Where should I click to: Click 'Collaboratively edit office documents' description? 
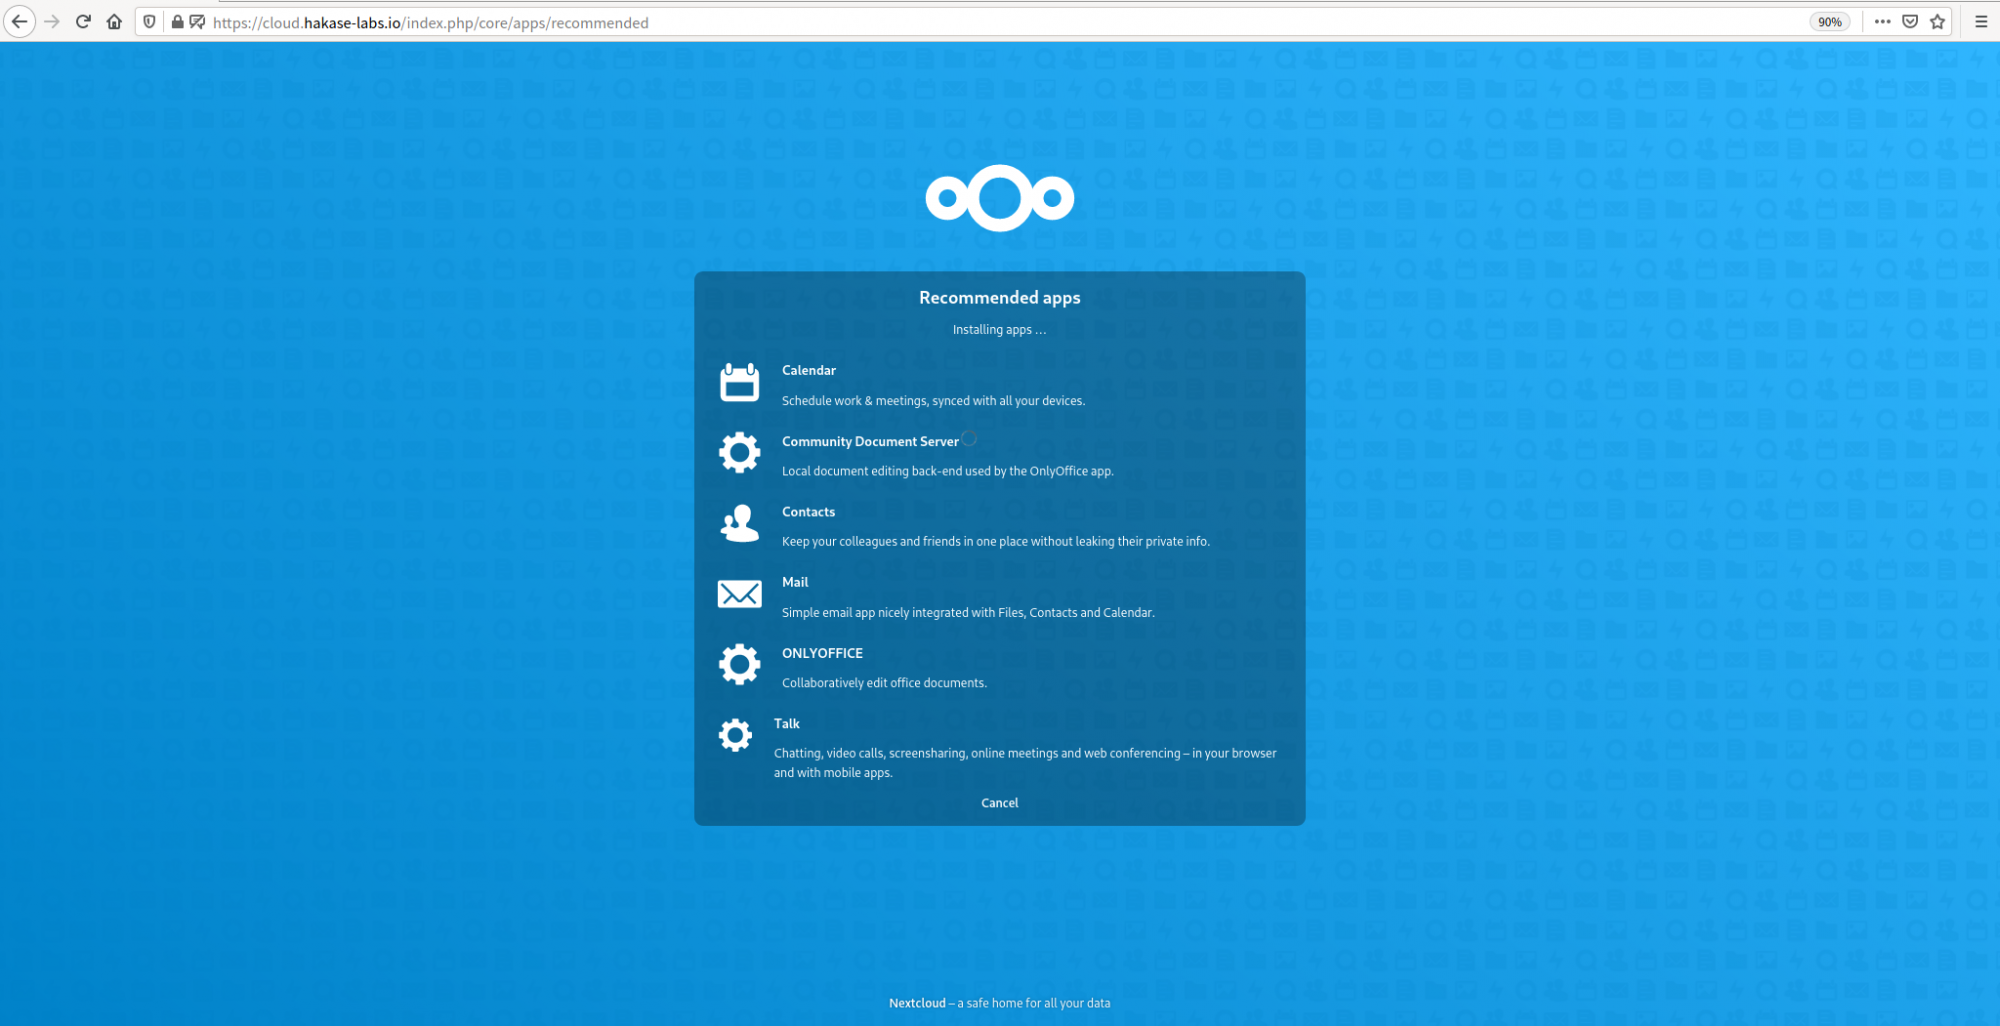(884, 683)
